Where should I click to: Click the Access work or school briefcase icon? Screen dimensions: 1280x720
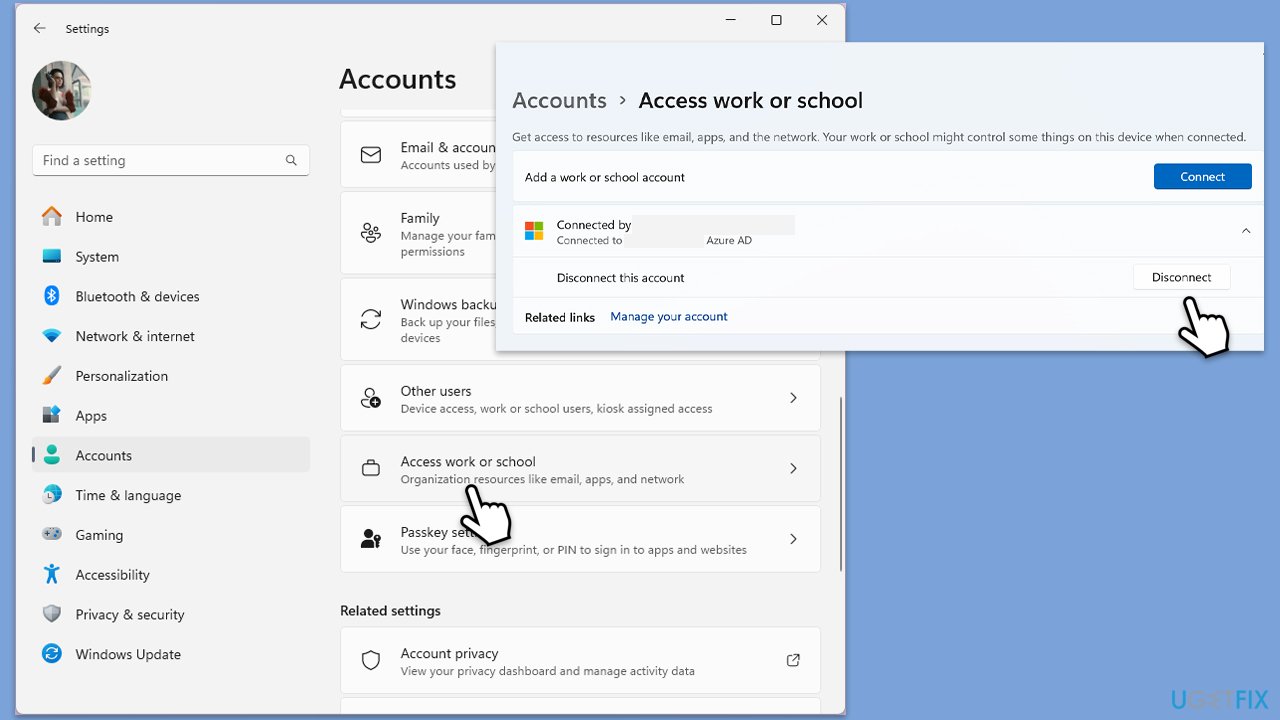[x=371, y=468]
